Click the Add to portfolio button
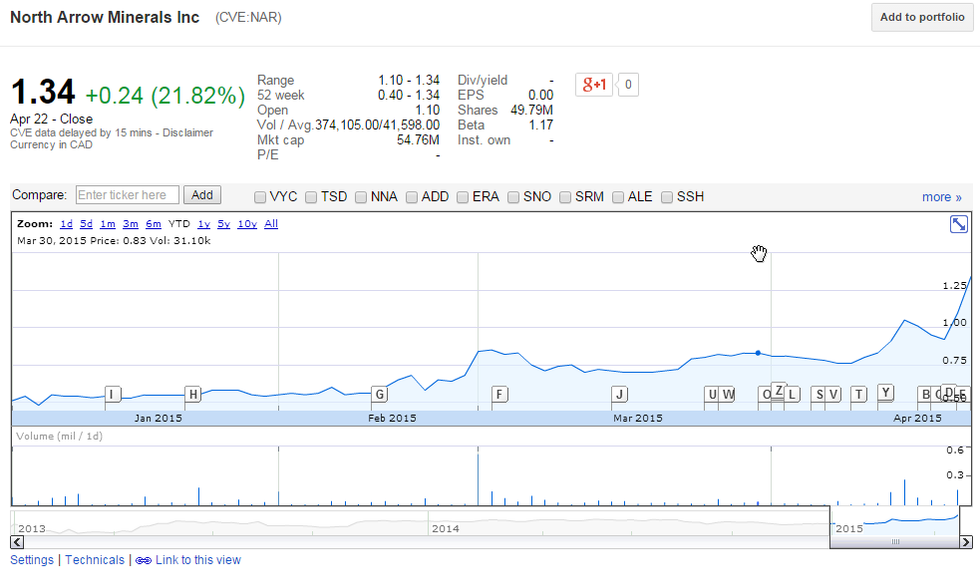980x574 pixels. [922, 18]
